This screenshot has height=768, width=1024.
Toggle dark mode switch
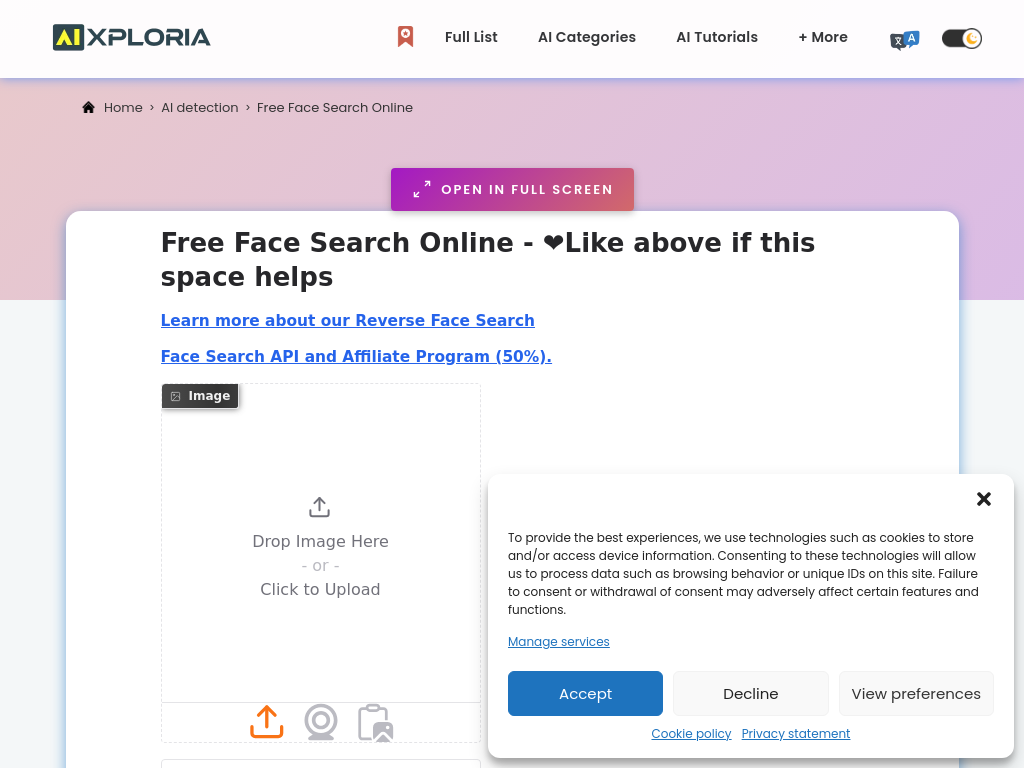tap(962, 39)
